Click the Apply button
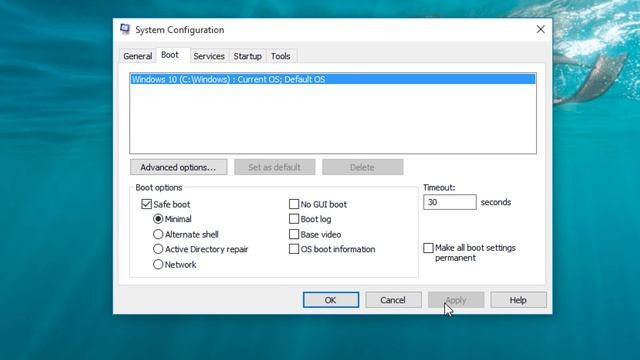This screenshot has height=360, width=640. point(456,300)
